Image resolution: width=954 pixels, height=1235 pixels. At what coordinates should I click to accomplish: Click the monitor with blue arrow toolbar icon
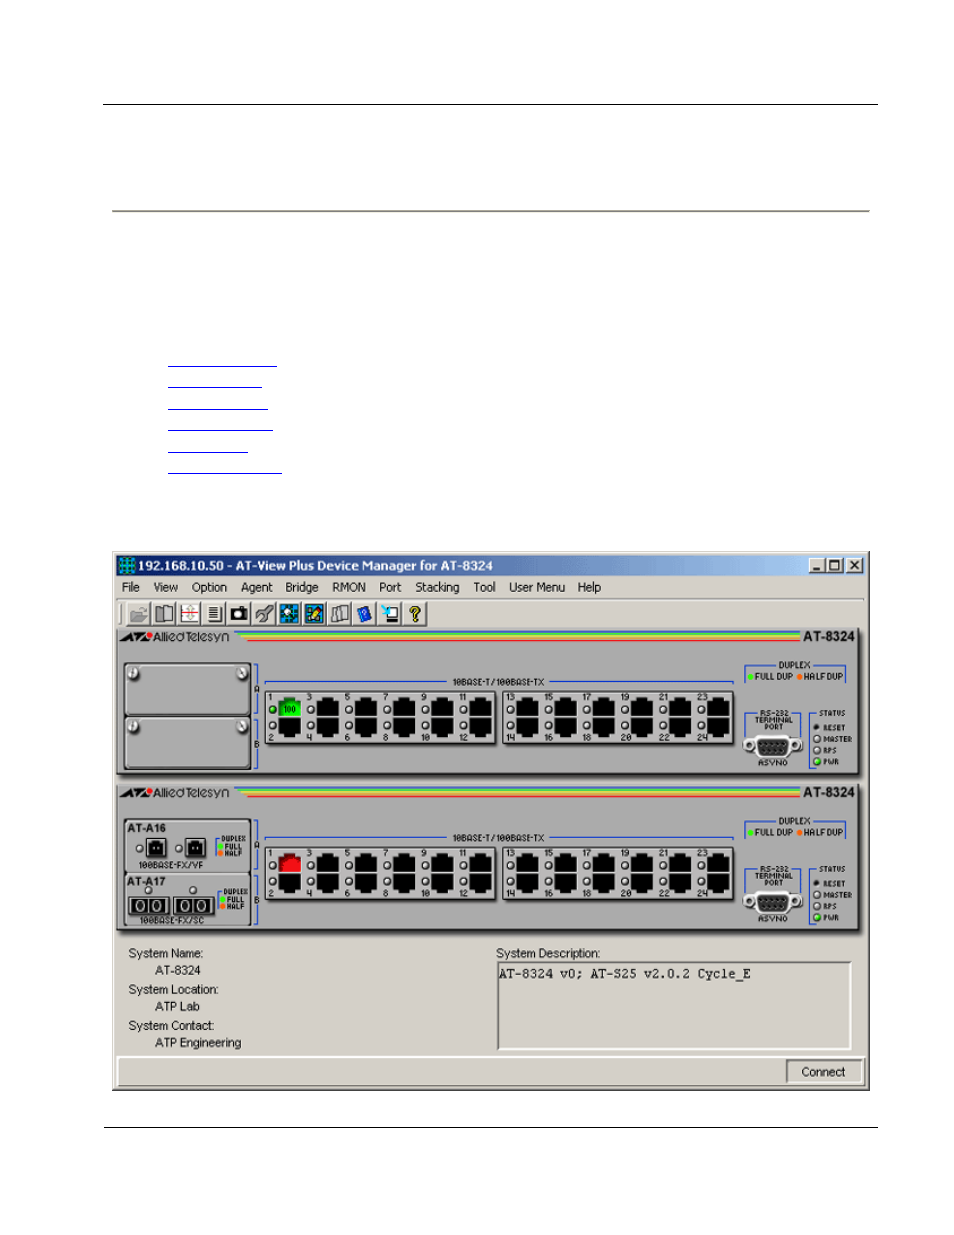coord(390,614)
